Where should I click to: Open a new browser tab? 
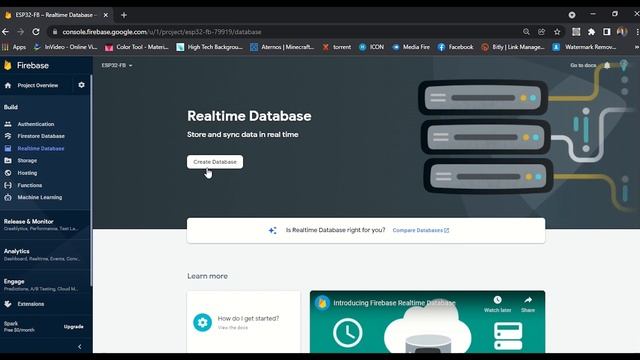(124, 15)
